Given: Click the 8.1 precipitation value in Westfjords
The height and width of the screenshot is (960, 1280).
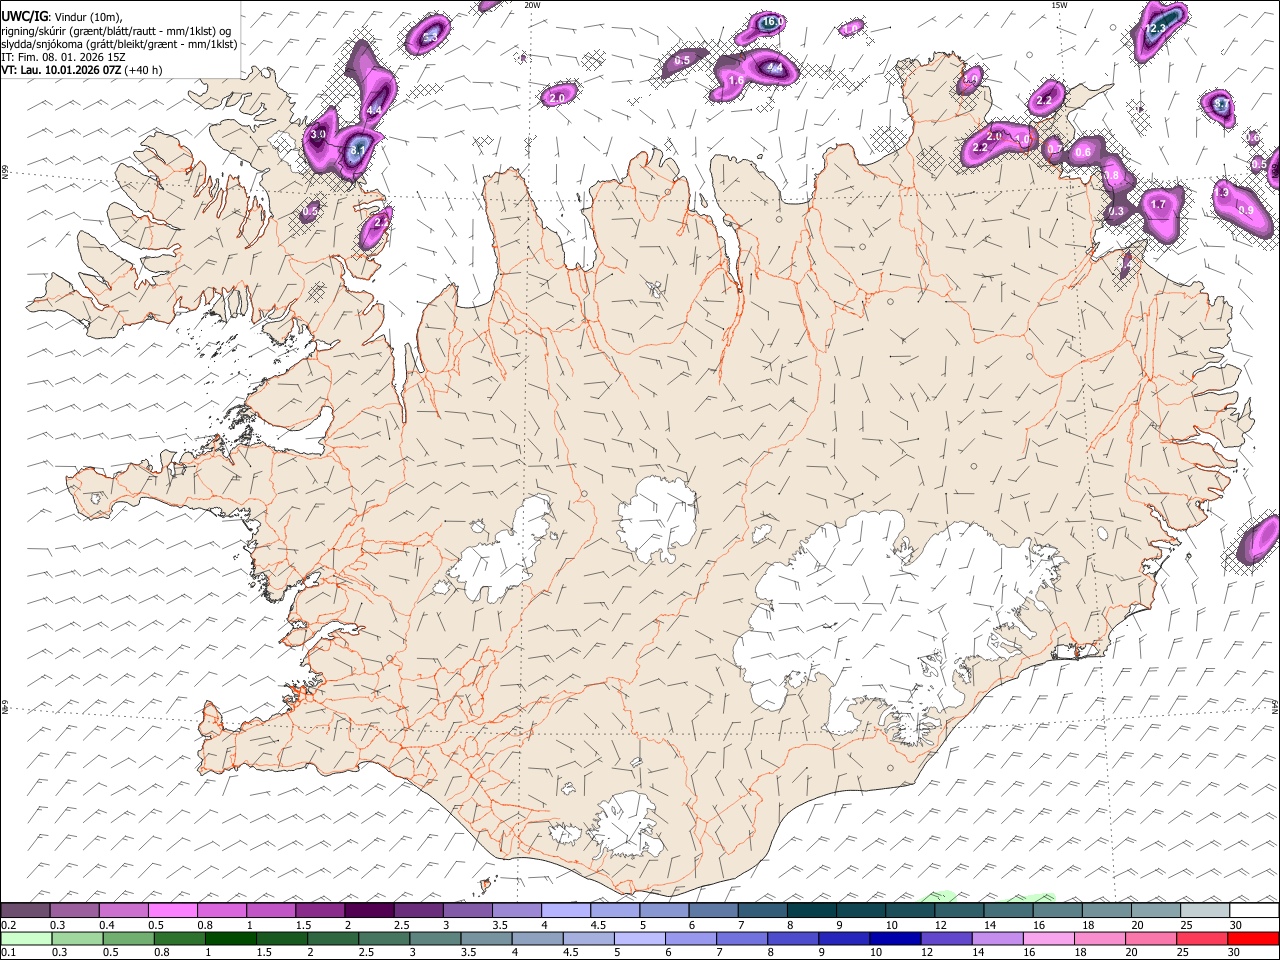Looking at the screenshot, I should (357, 150).
